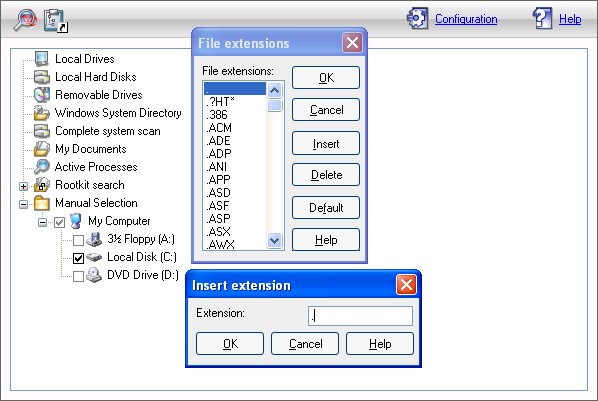Select the Local Hard Disks icon
598x401 pixels.
coord(41,77)
